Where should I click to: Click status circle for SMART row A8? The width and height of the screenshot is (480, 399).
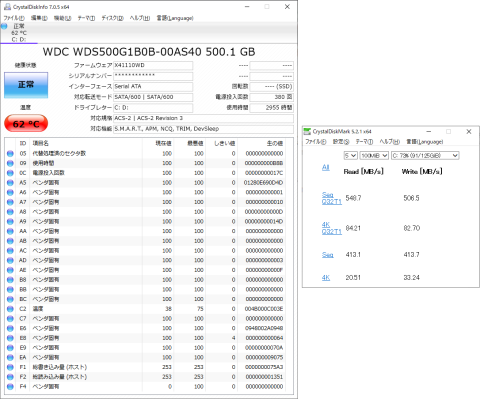[10, 212]
